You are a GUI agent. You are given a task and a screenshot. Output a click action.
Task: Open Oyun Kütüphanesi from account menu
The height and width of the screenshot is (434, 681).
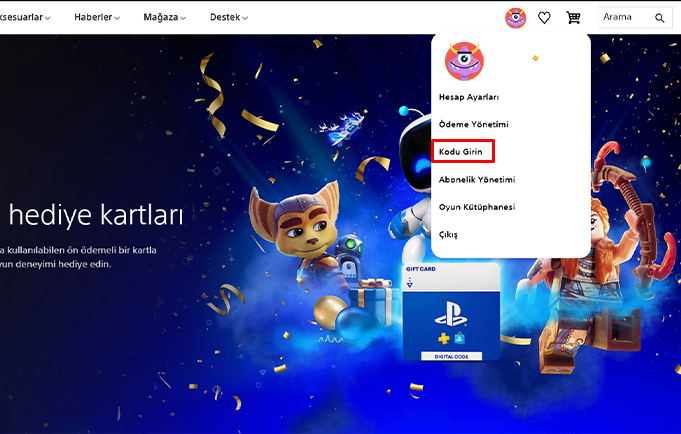(x=477, y=207)
